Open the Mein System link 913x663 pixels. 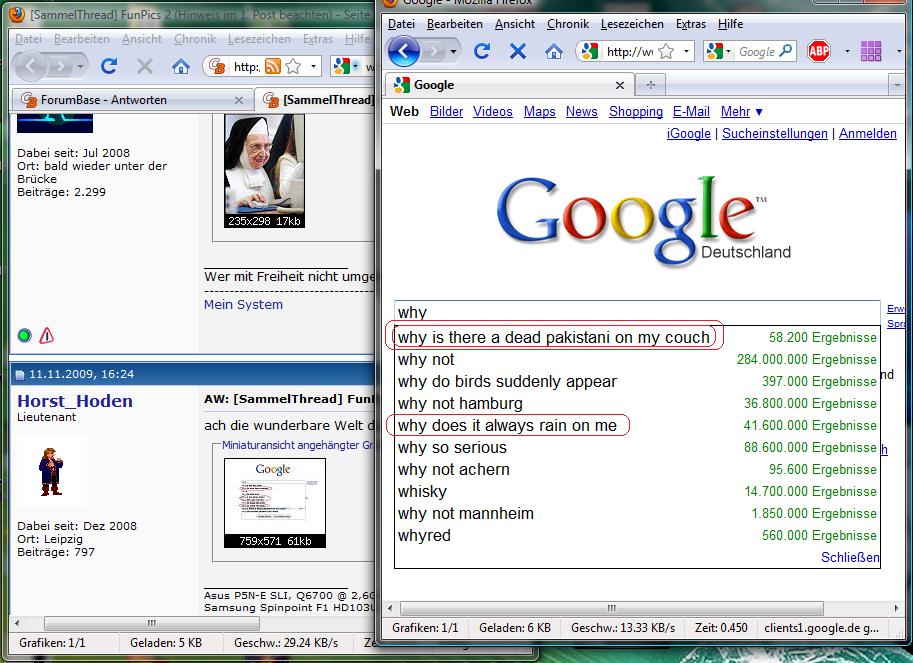click(243, 304)
